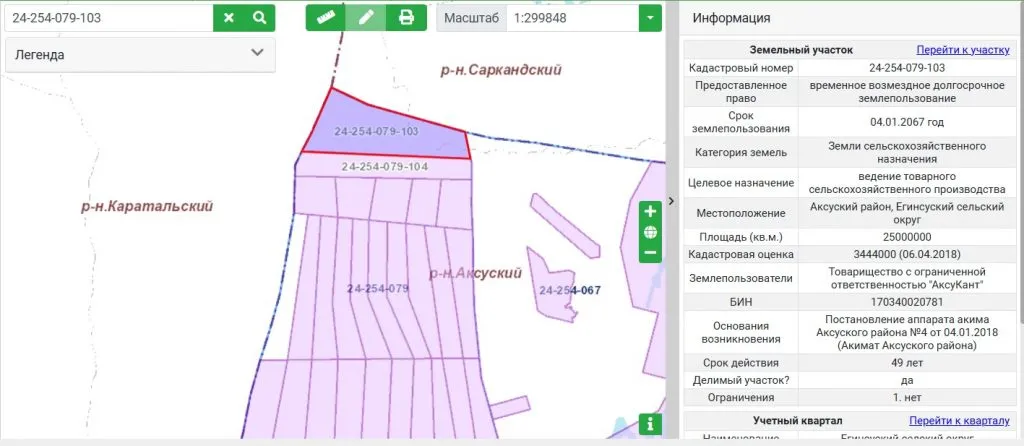The image size is (1024, 446).
Task: Open the green info button on map
Action: [x=650, y=423]
